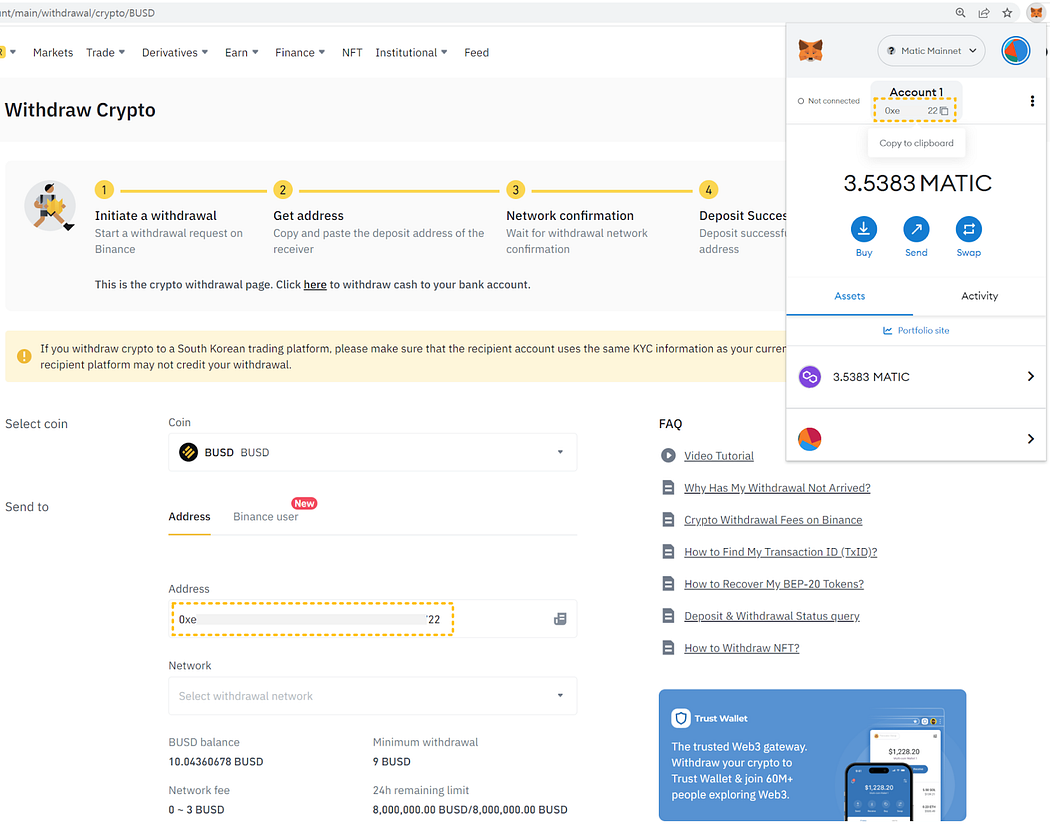1050x829 pixels.
Task: Open the second asset row chevron
Action: point(1031,439)
